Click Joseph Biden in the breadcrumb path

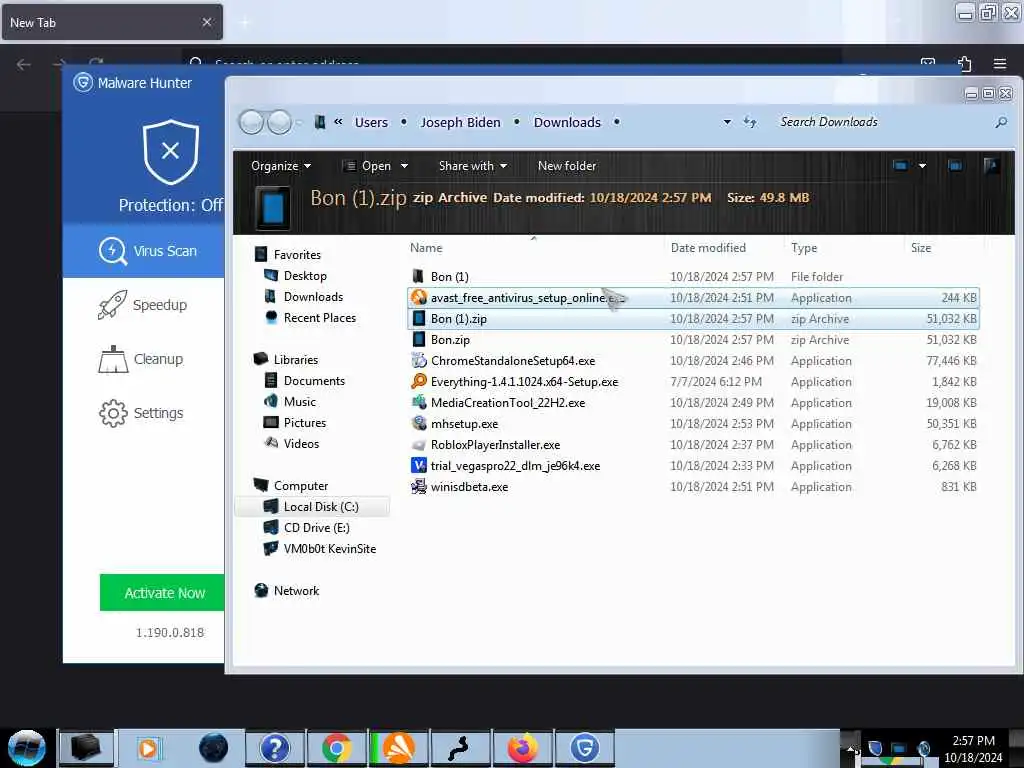pos(460,122)
